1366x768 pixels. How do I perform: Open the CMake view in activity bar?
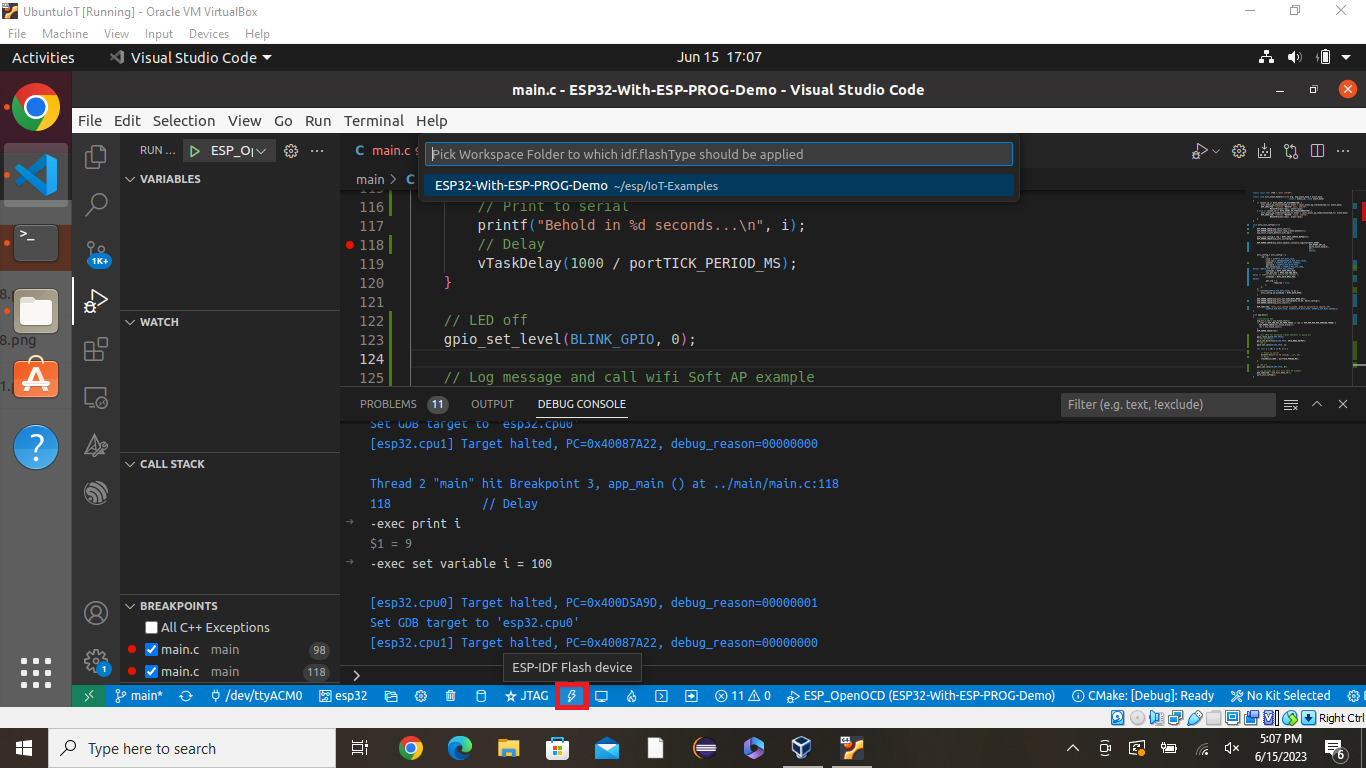[96, 445]
